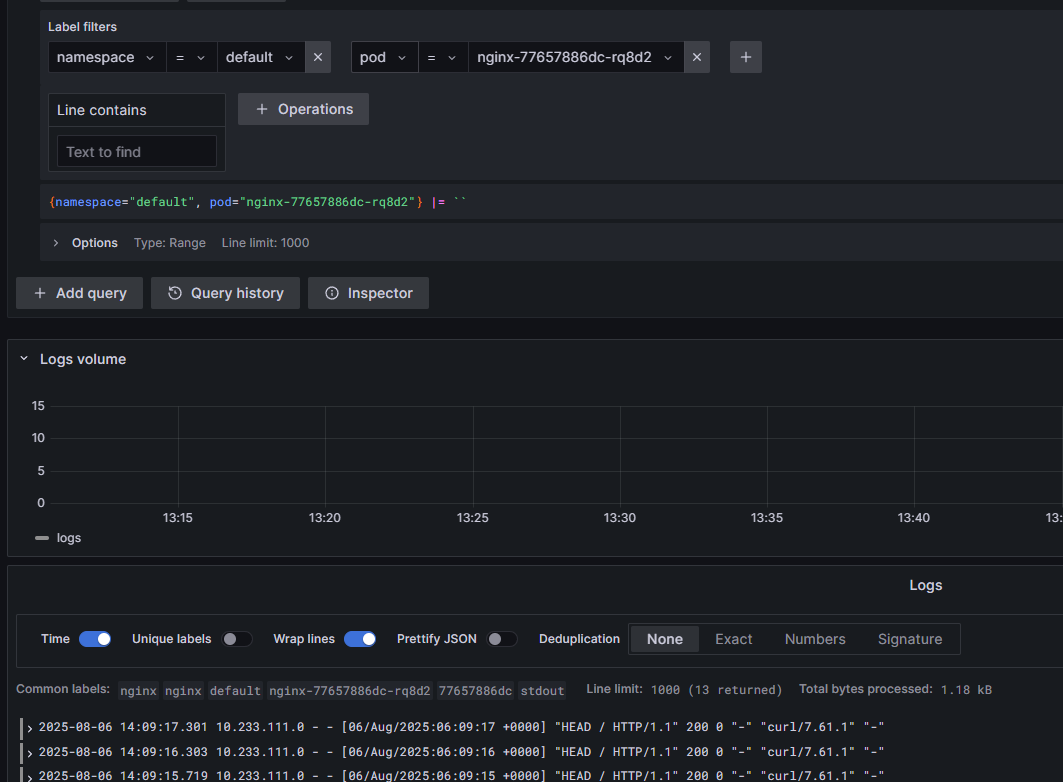Open the operator dropdown next to namespace
Image resolution: width=1063 pixels, height=782 pixels.
(x=191, y=57)
